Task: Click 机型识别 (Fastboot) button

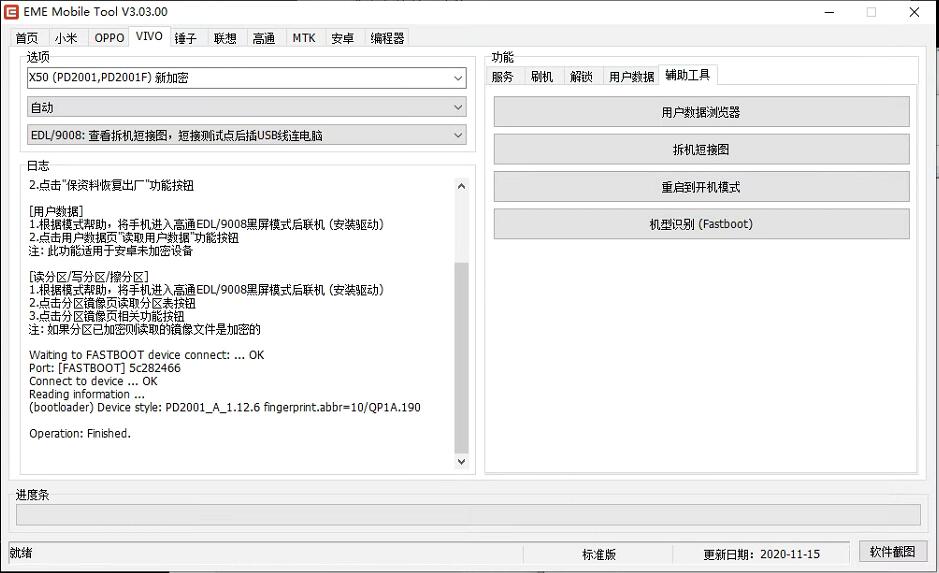Action: click(x=701, y=224)
